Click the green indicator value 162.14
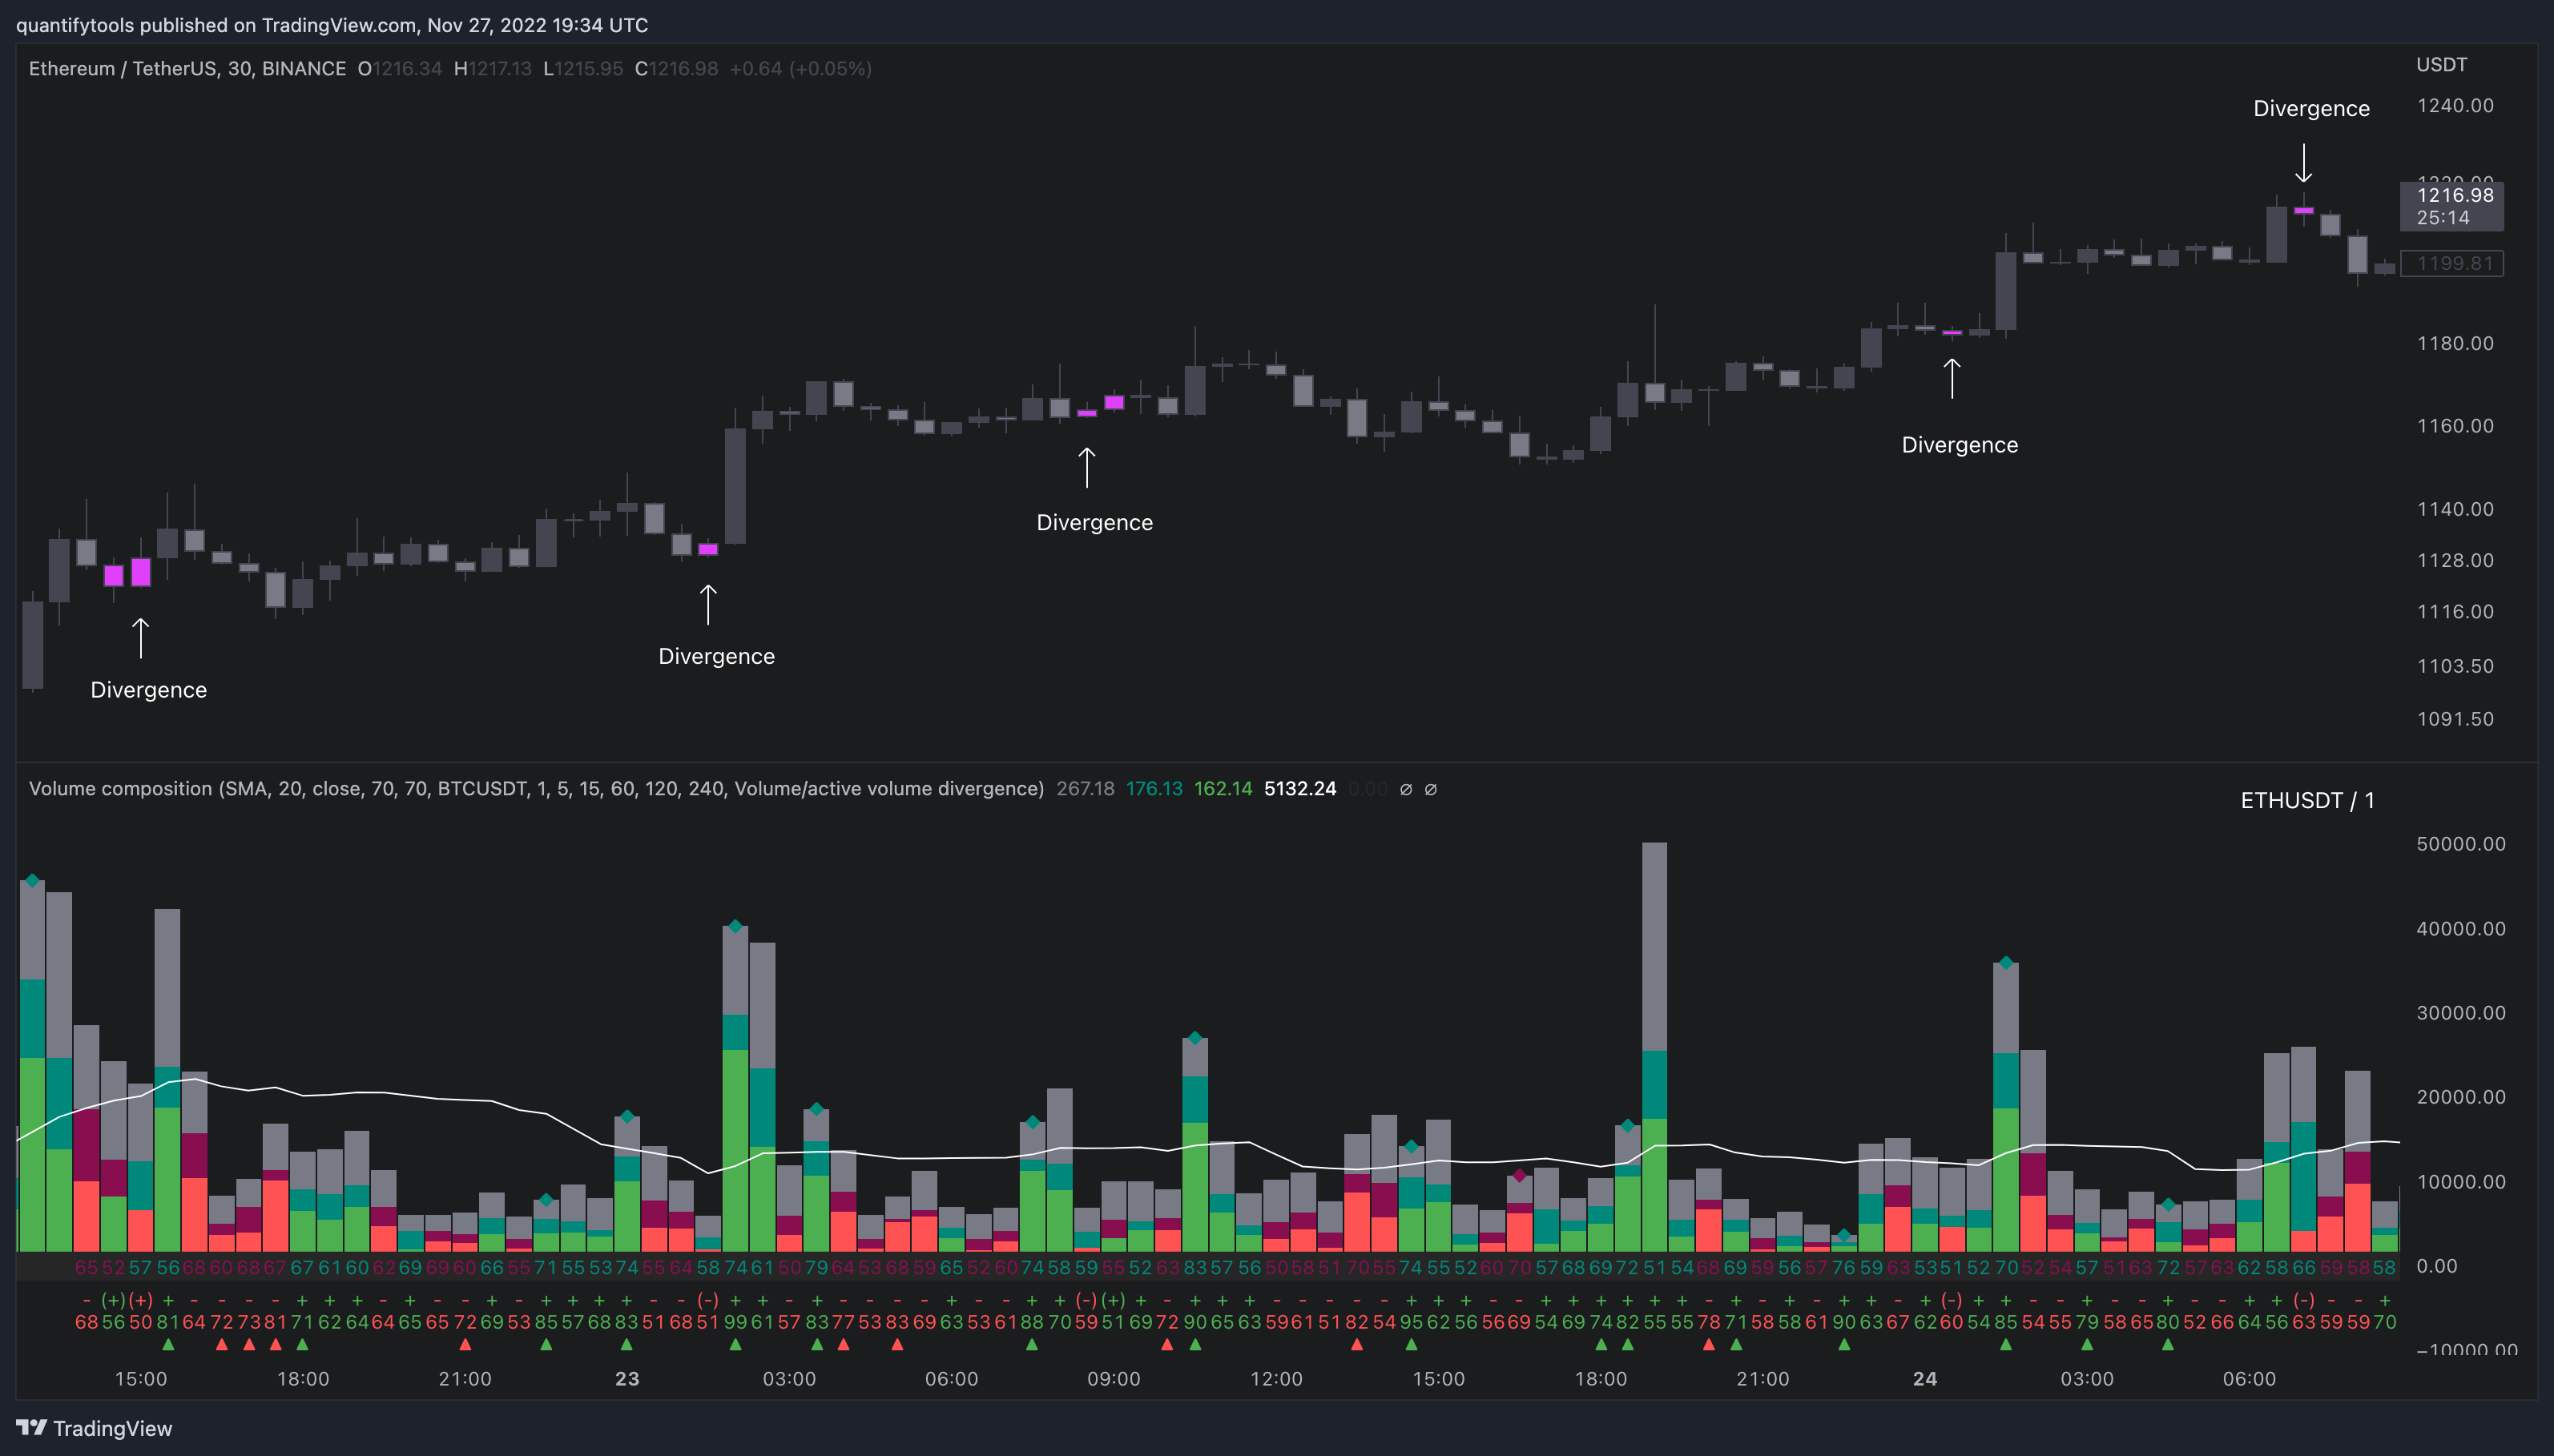The width and height of the screenshot is (2554, 1456). pyautogui.click(x=1223, y=789)
